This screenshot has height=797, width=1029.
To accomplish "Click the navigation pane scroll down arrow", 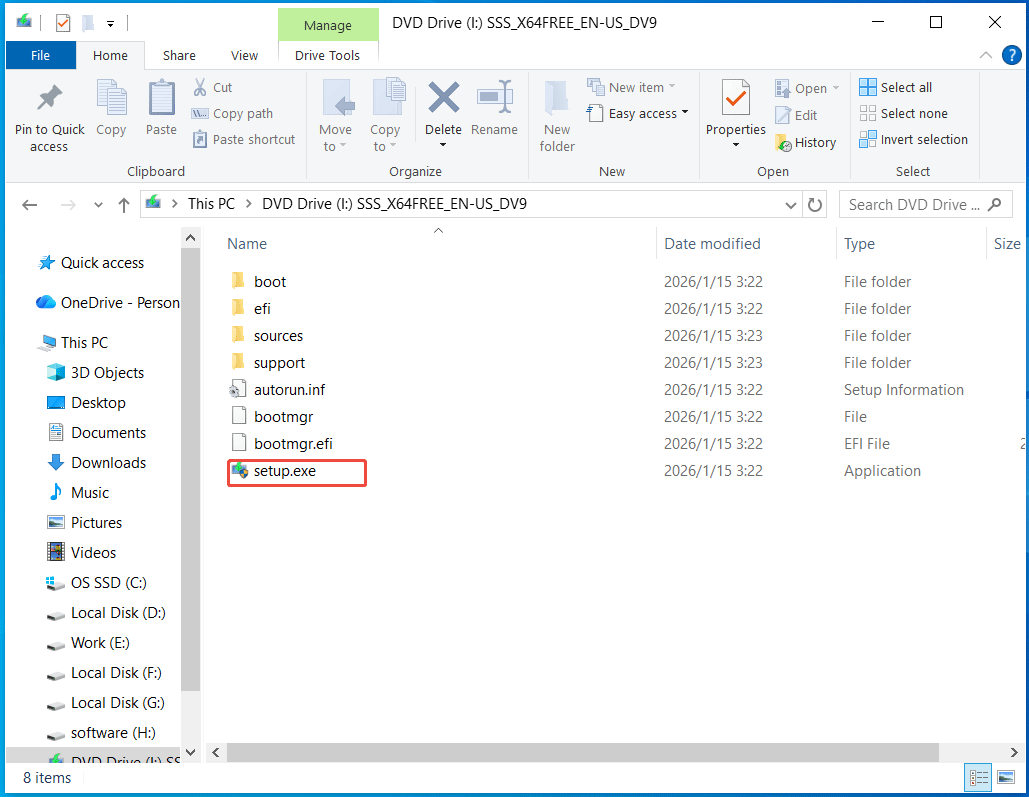I will coord(191,752).
